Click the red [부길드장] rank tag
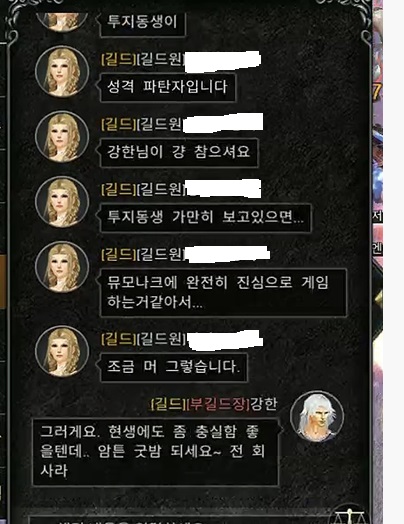404x524 pixels. point(218,404)
